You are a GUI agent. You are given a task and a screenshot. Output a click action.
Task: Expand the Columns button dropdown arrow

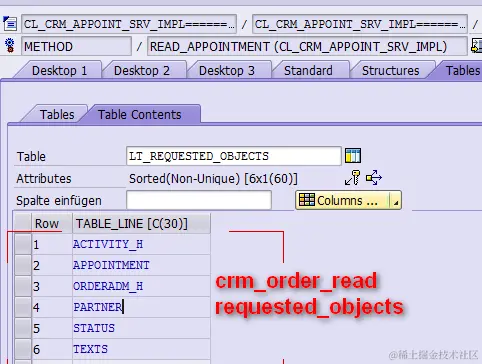(x=395, y=200)
